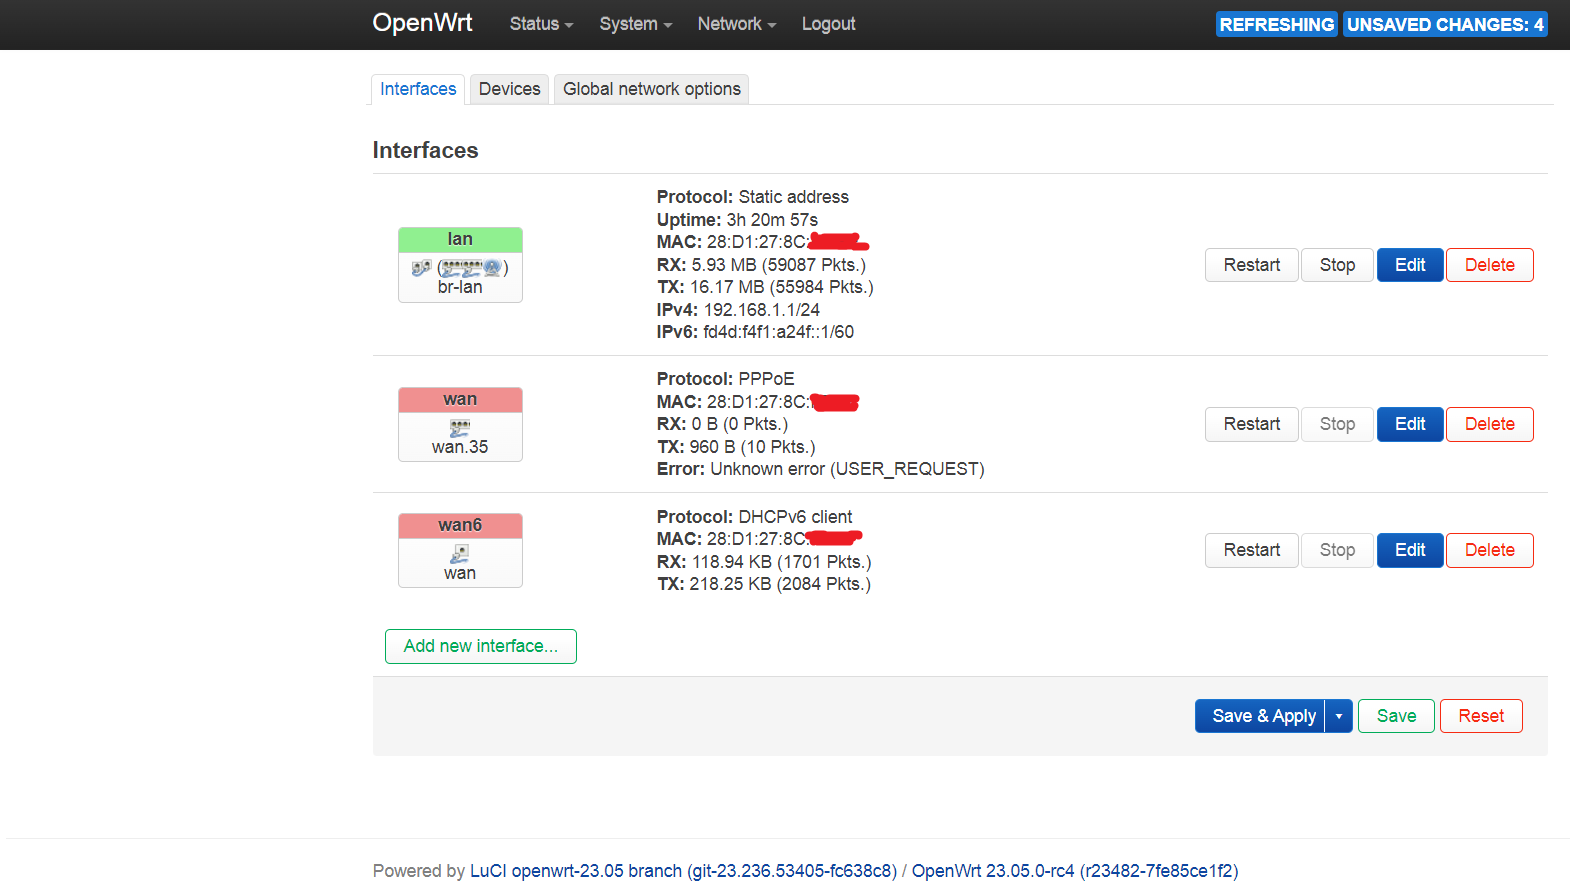Open the System dropdown menu
The image size is (1570, 893).
[x=636, y=24]
